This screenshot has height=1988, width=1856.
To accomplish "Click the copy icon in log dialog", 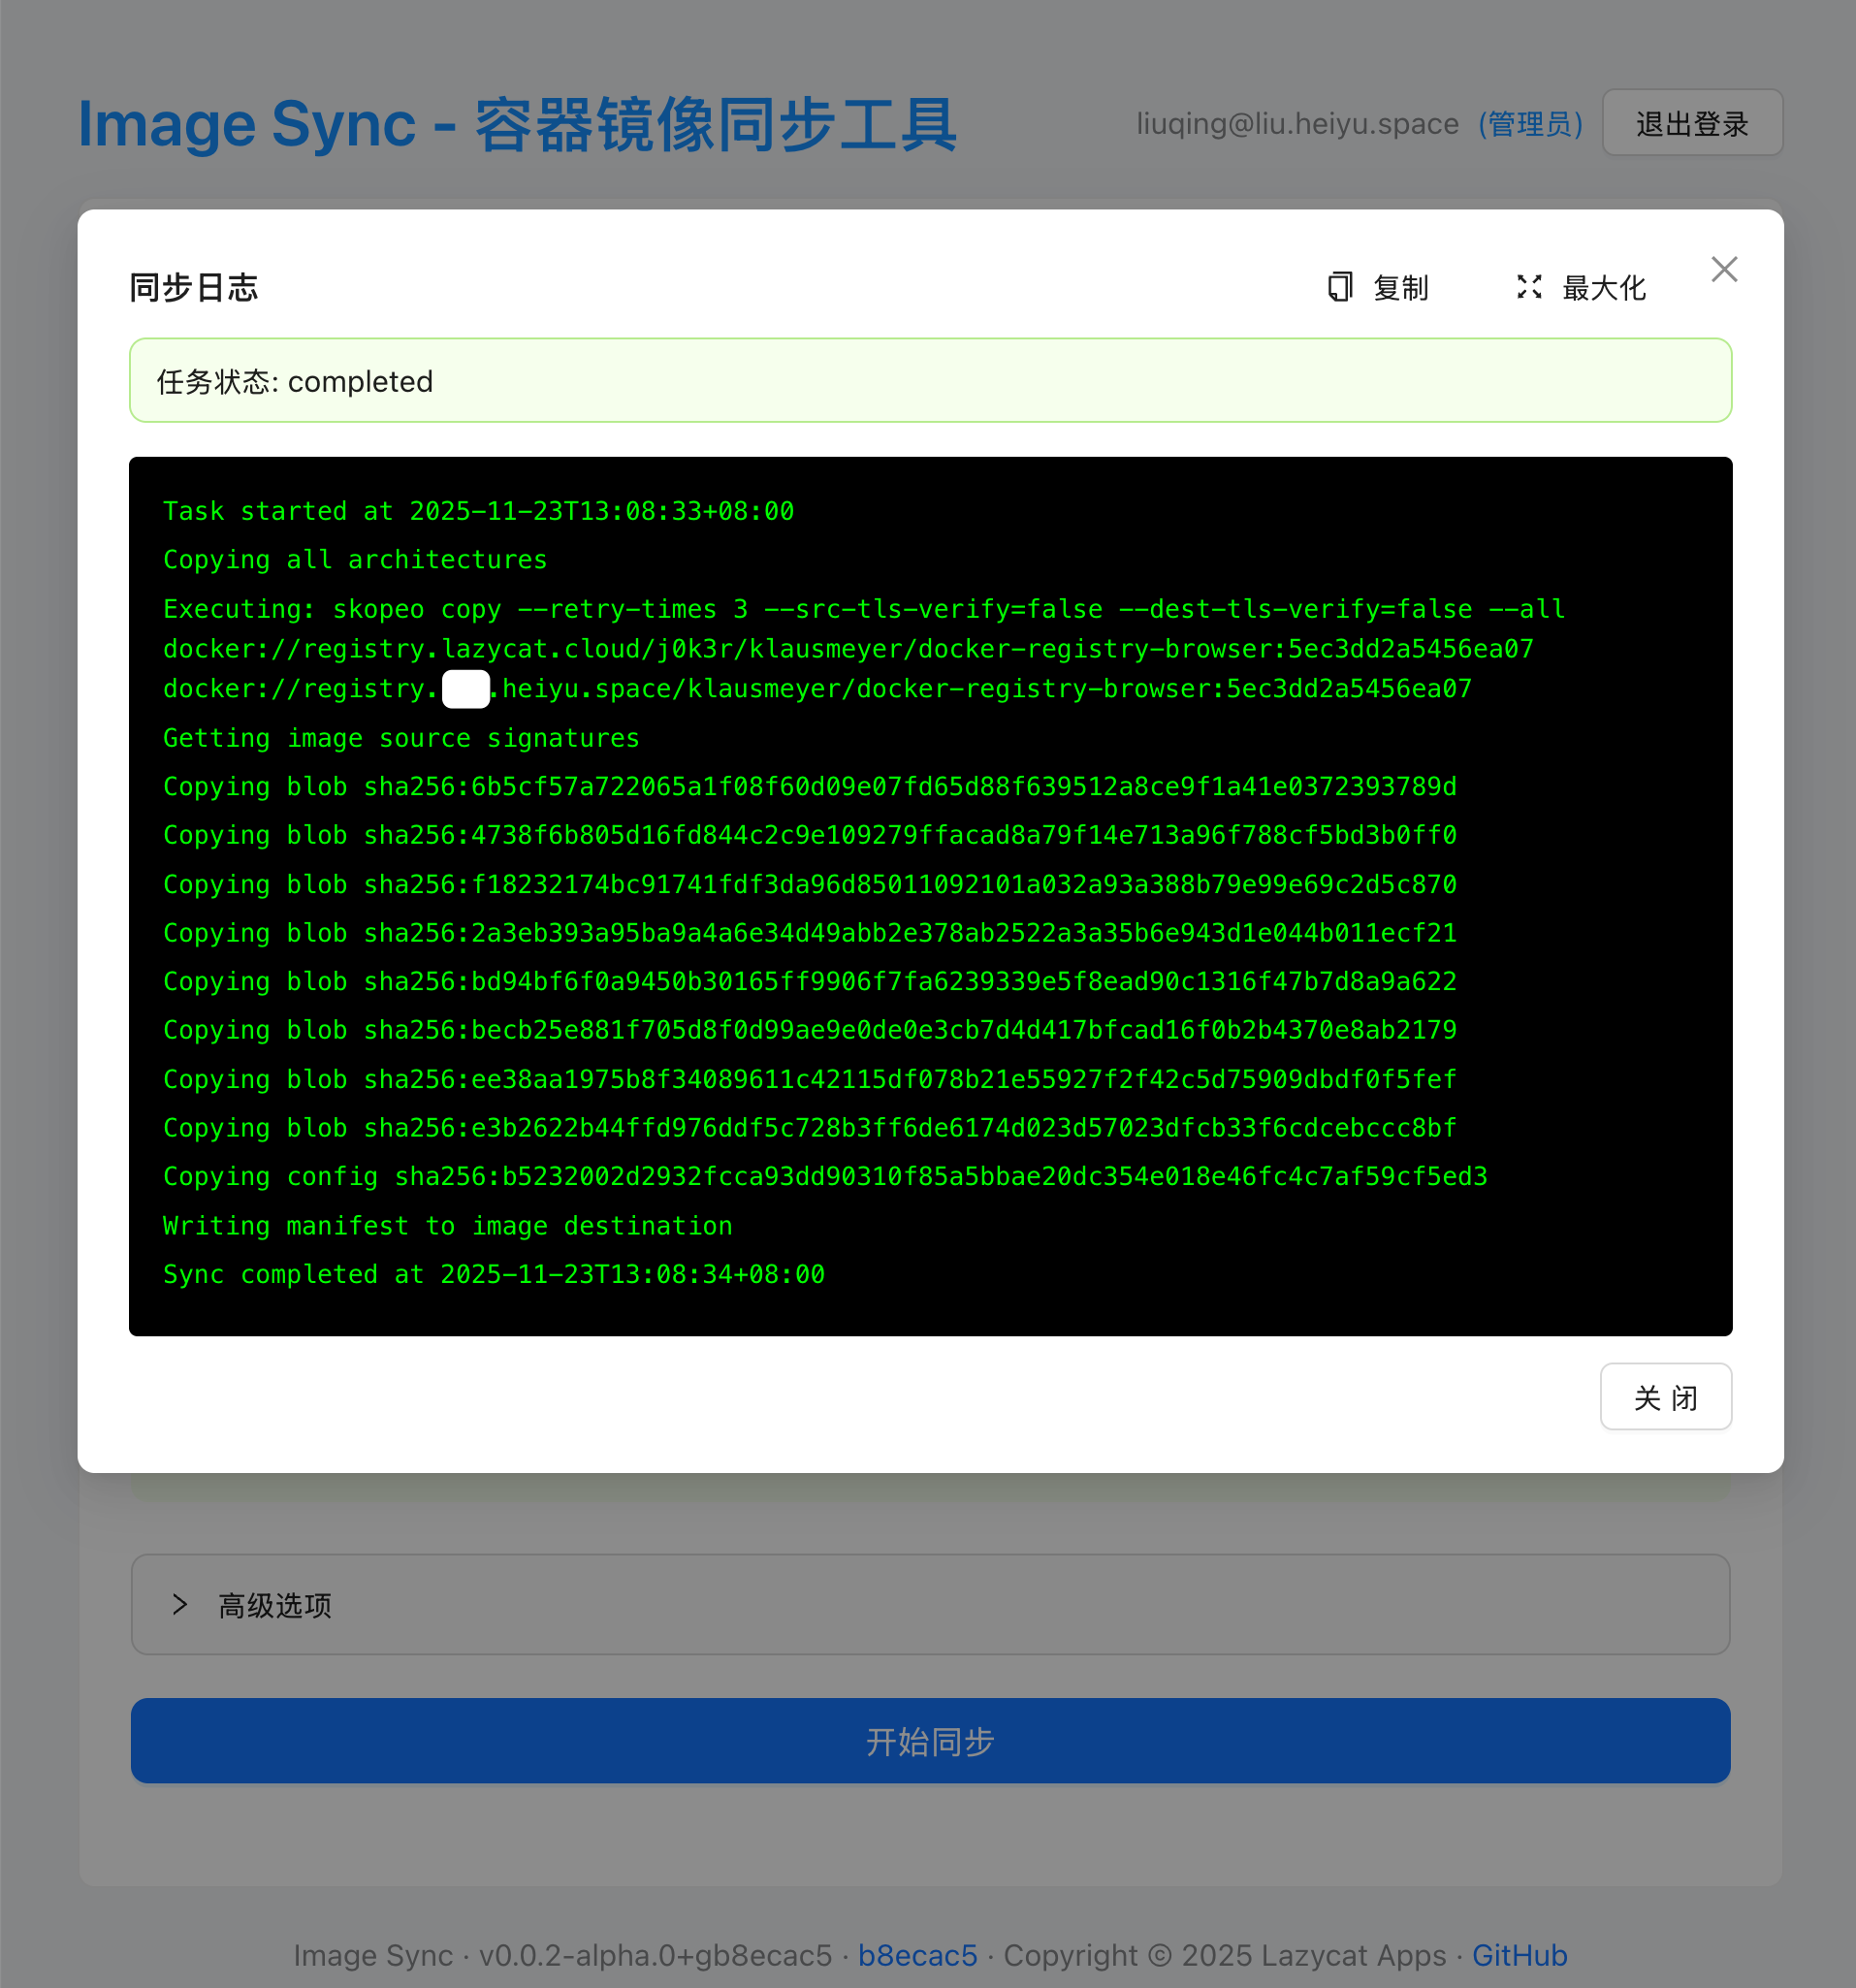I will [1340, 287].
